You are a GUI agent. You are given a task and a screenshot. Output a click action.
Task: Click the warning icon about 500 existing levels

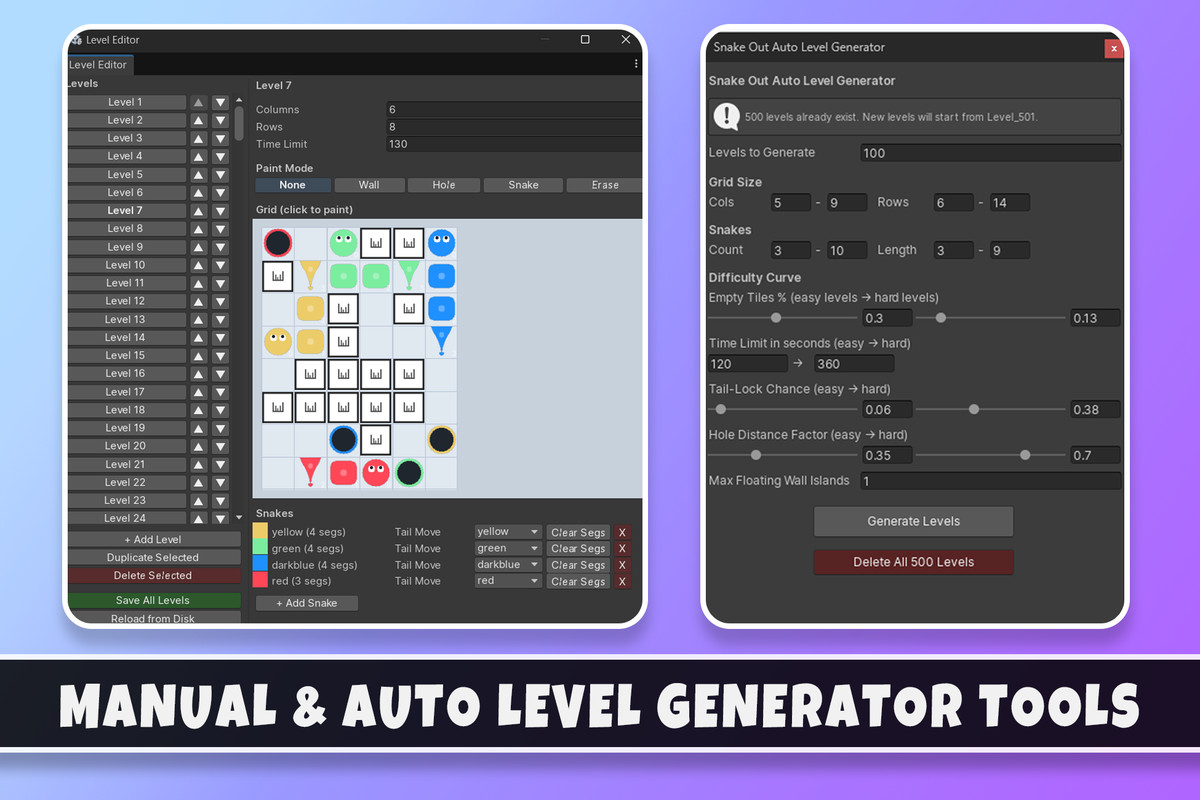[727, 115]
